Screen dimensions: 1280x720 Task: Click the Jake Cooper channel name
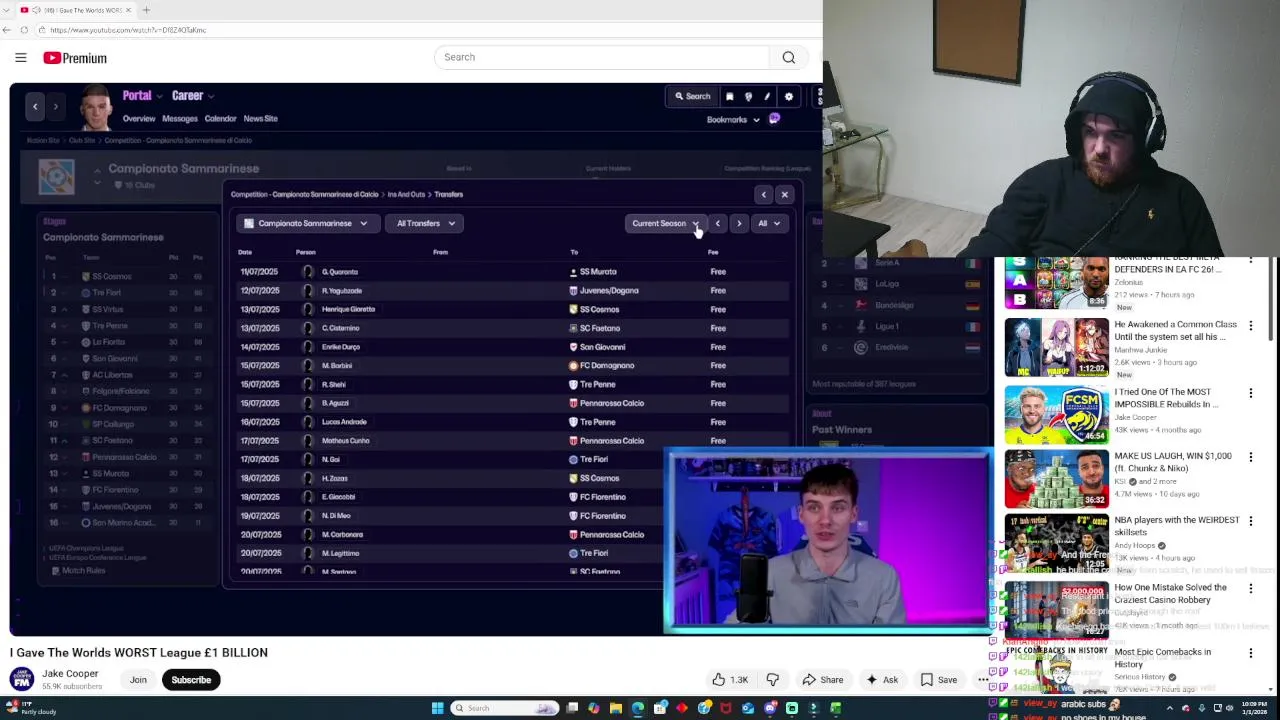pos(70,674)
